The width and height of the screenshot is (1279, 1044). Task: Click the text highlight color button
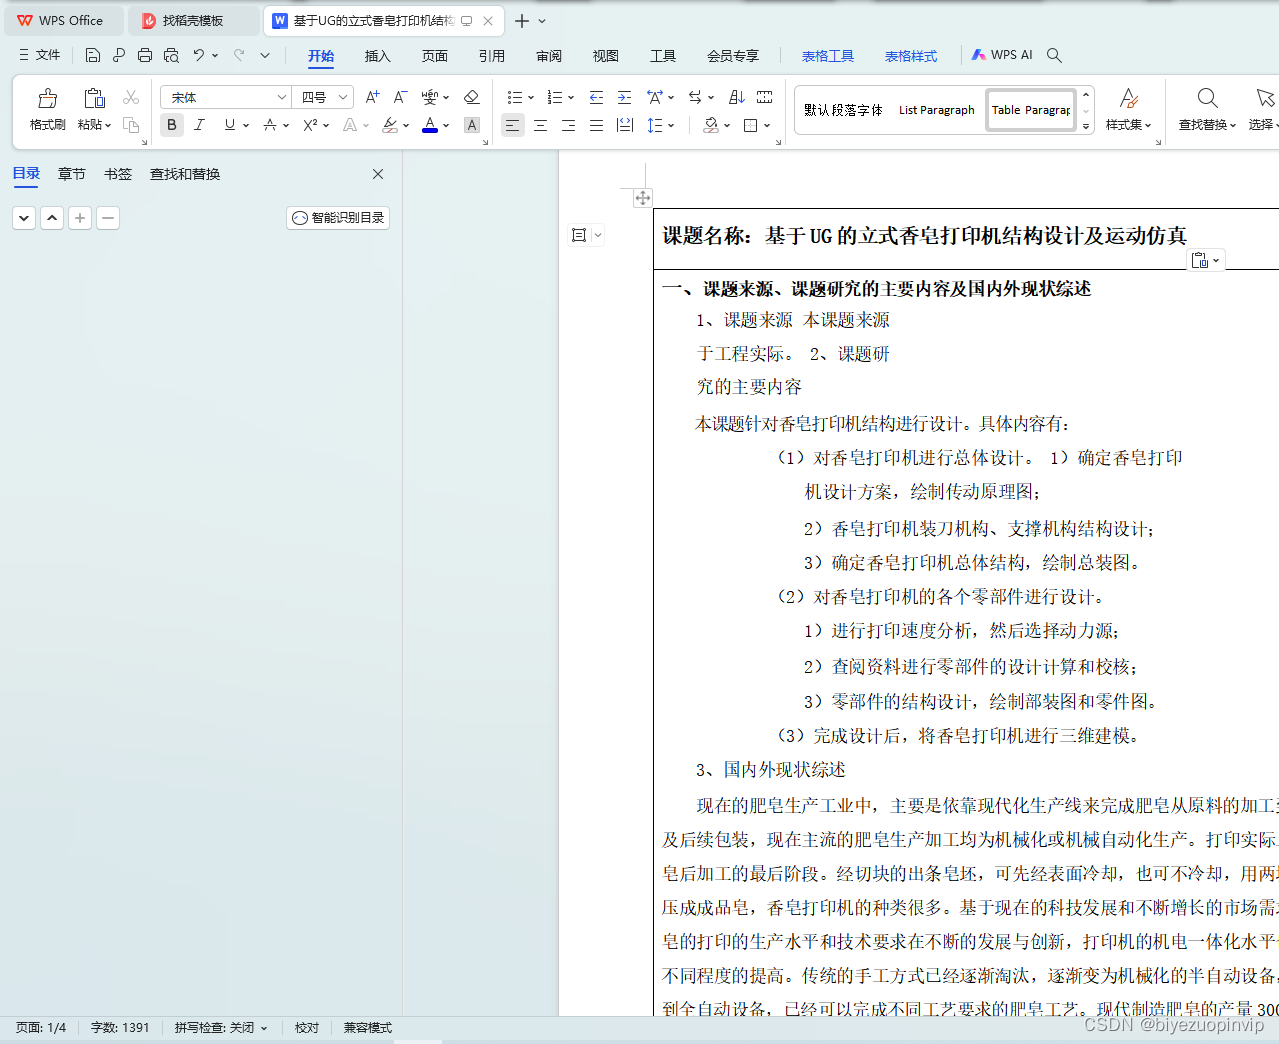point(390,125)
